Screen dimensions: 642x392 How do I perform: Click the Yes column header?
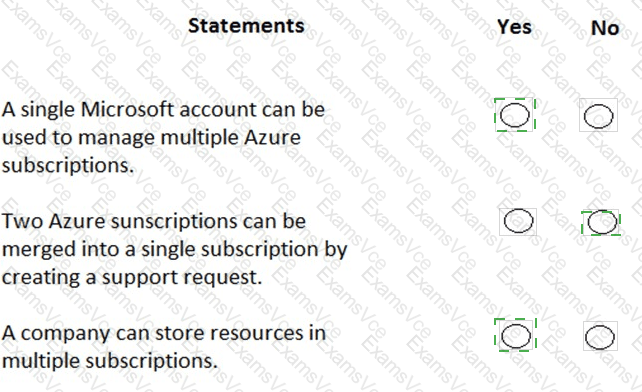[515, 27]
